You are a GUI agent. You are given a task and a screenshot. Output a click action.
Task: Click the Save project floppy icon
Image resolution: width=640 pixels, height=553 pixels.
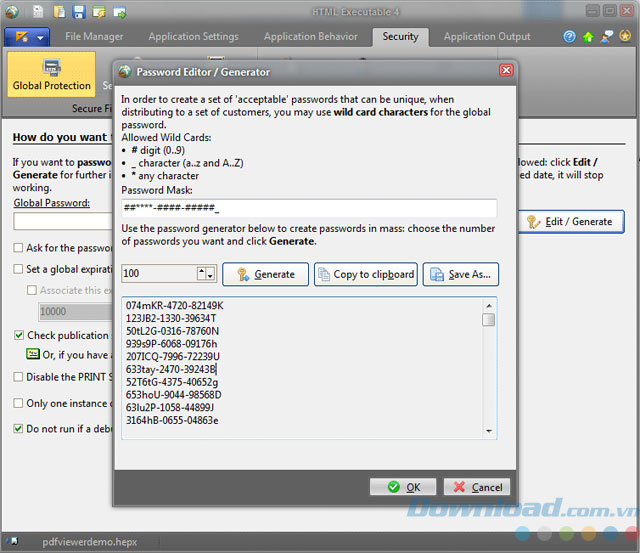79,12
